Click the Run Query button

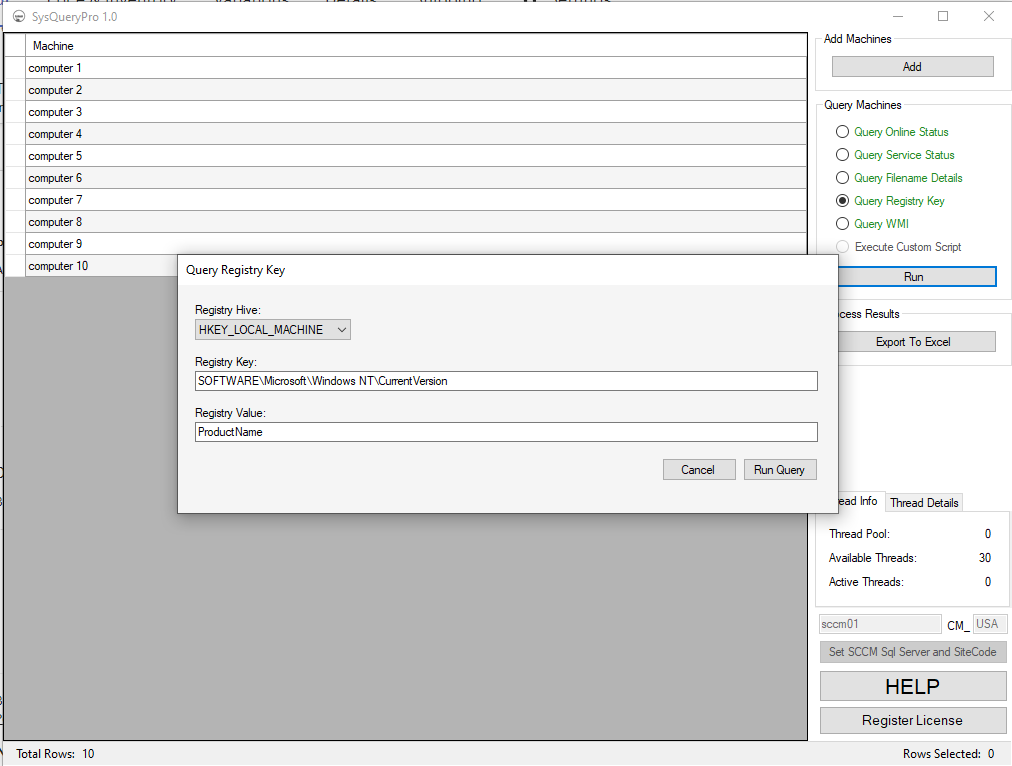779,469
